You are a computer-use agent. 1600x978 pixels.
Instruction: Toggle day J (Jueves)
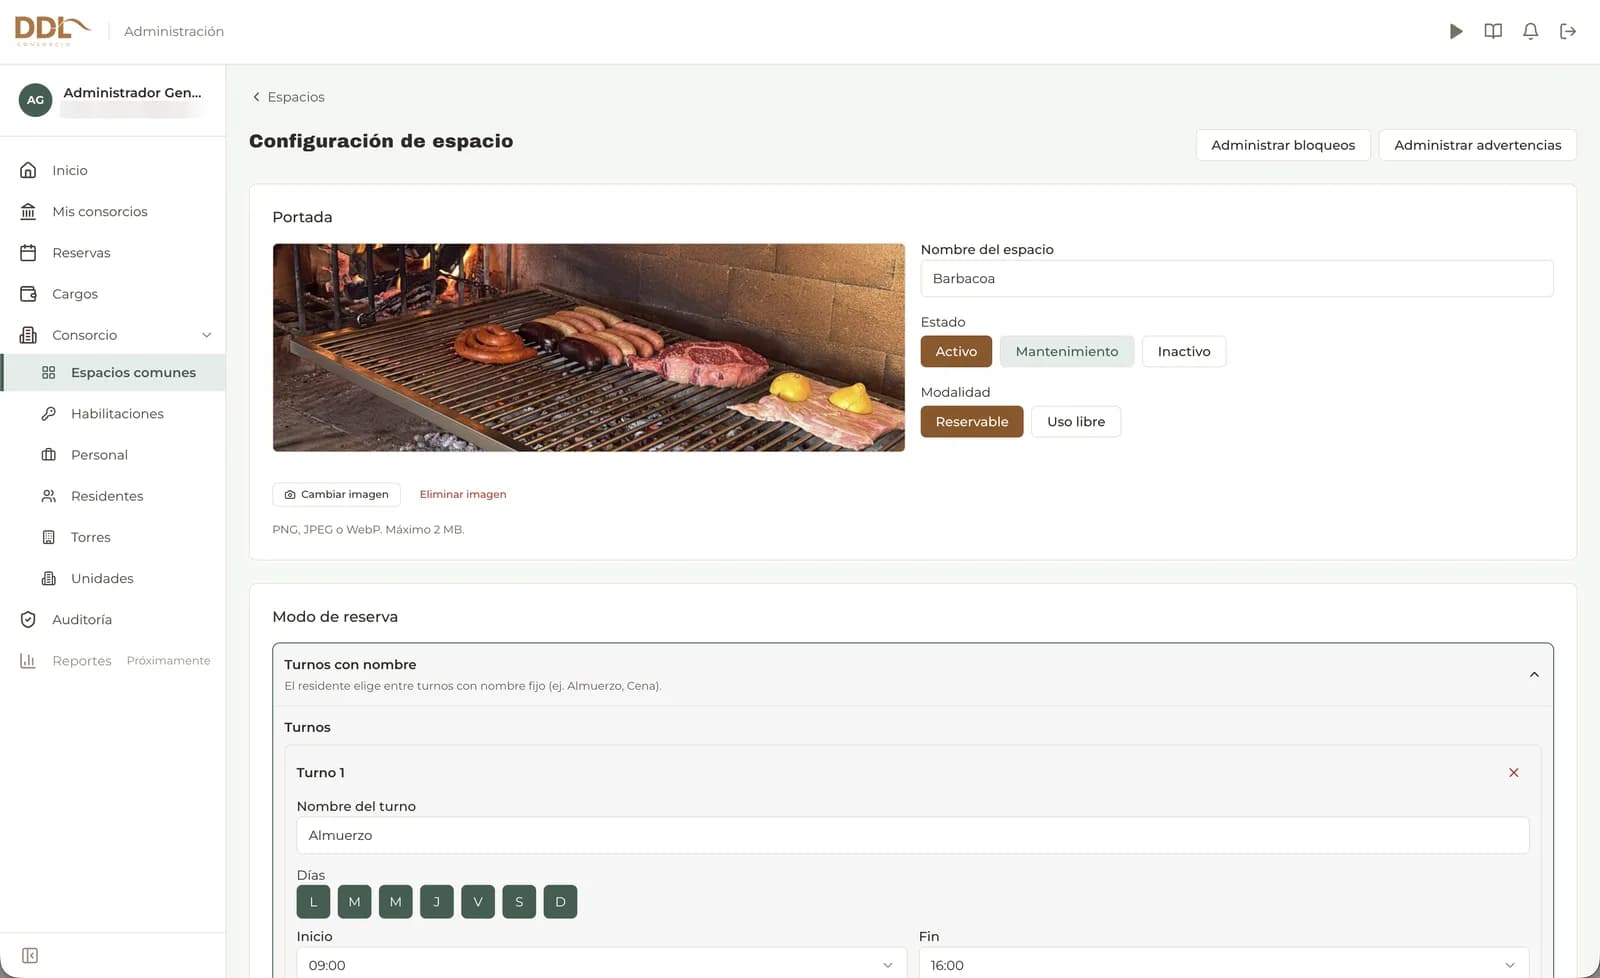point(437,902)
